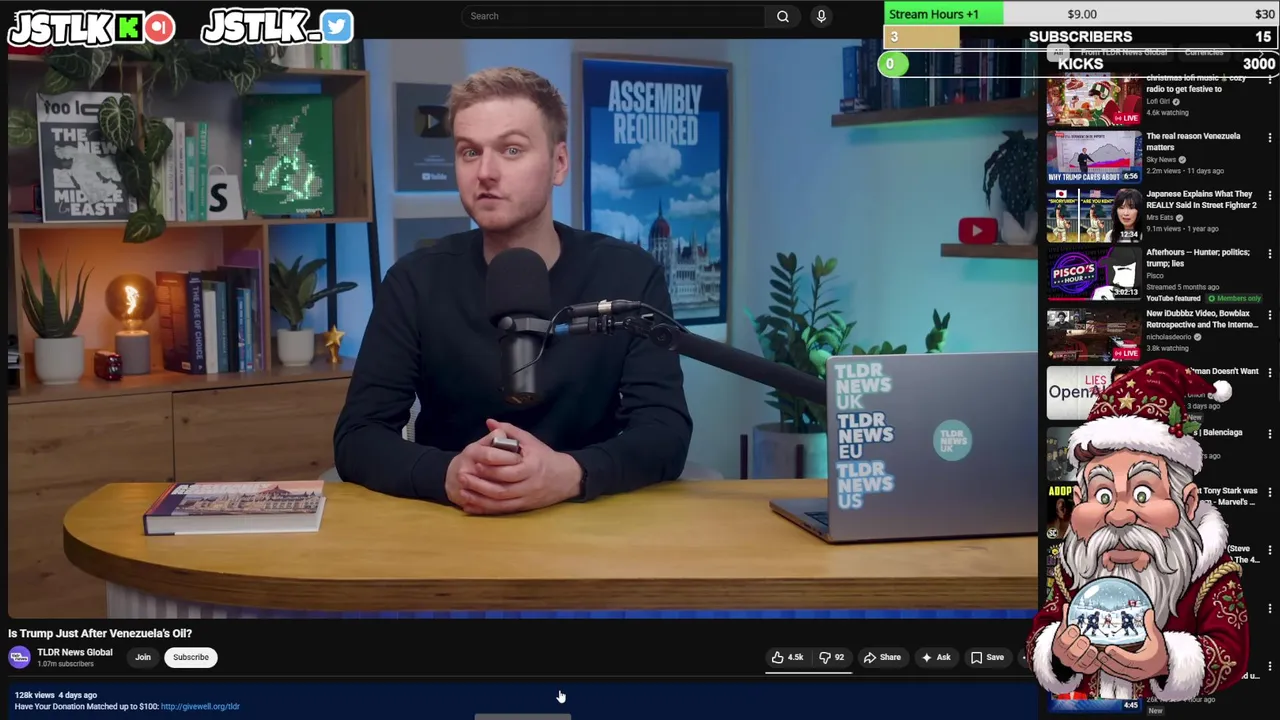Screen dimensions: 1280x720
Task: Subscribe to TLDR News Global
Action: click(190, 657)
